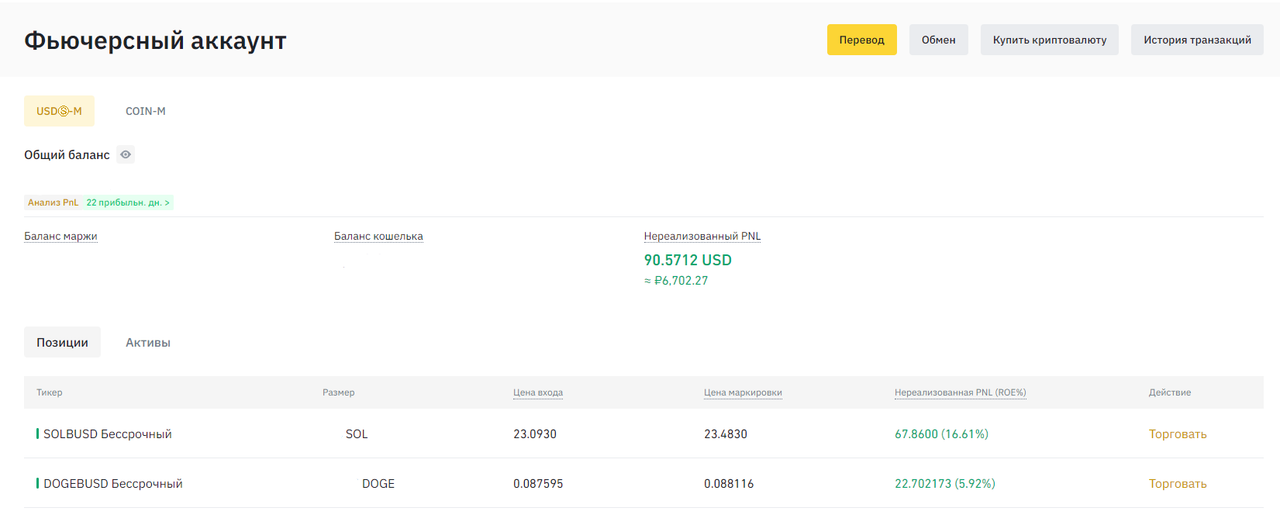Open SOLBUSD Бессрочный ticker

click(108, 434)
